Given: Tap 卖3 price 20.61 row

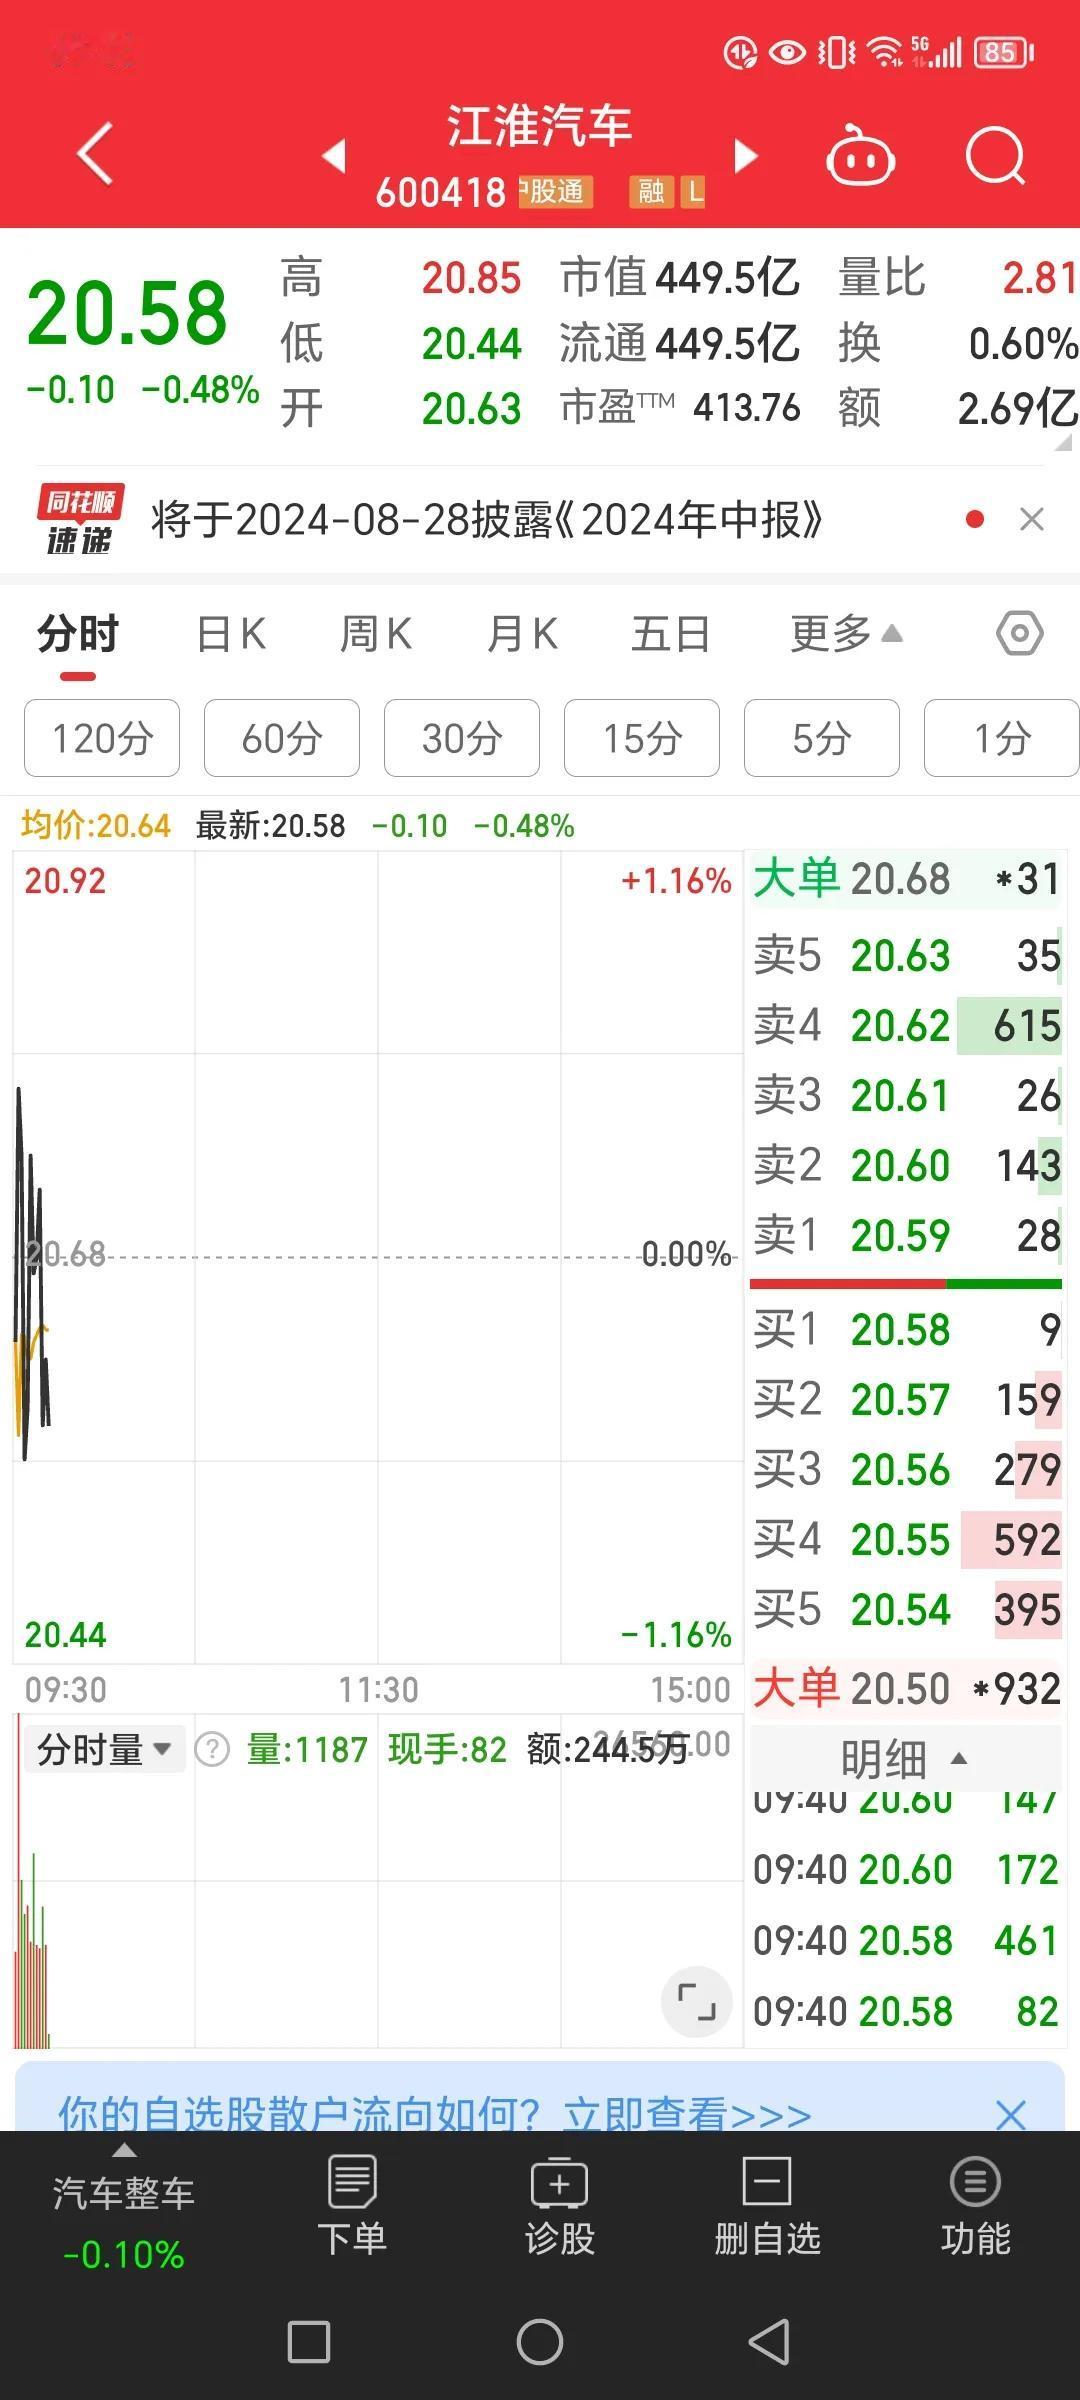Looking at the screenshot, I should tap(906, 1095).
